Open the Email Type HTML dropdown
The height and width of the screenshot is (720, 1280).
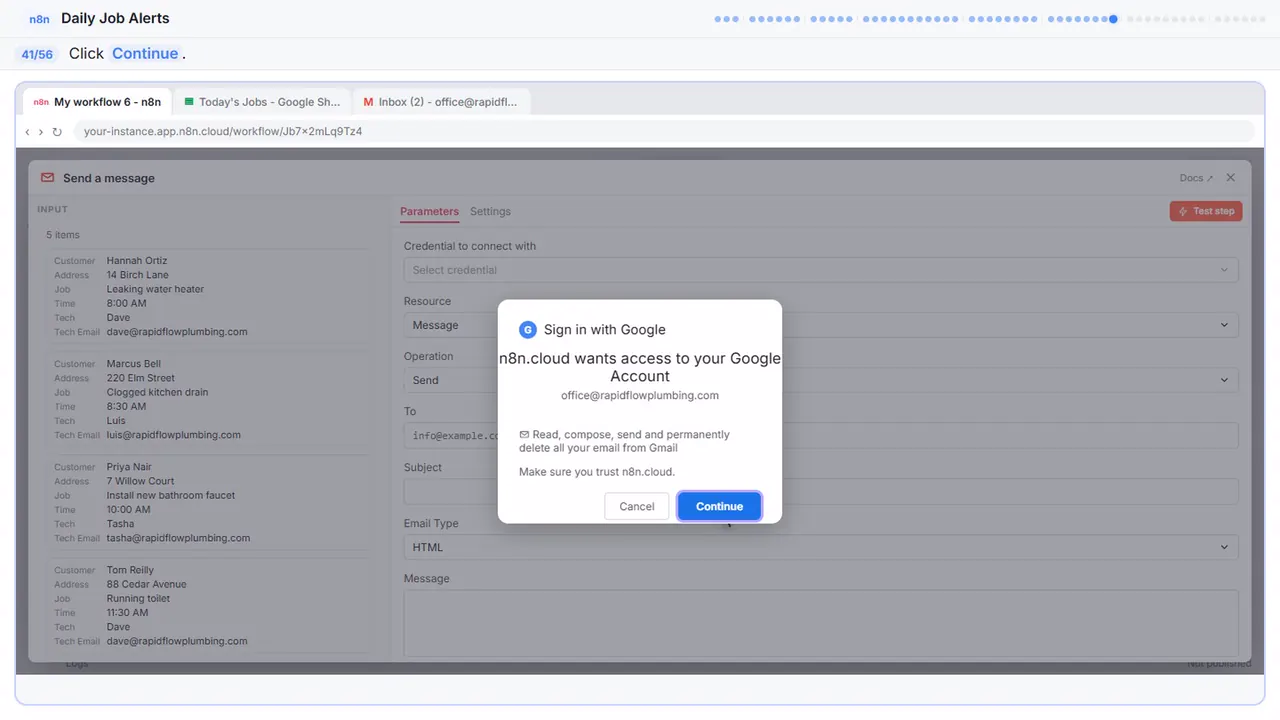821,547
